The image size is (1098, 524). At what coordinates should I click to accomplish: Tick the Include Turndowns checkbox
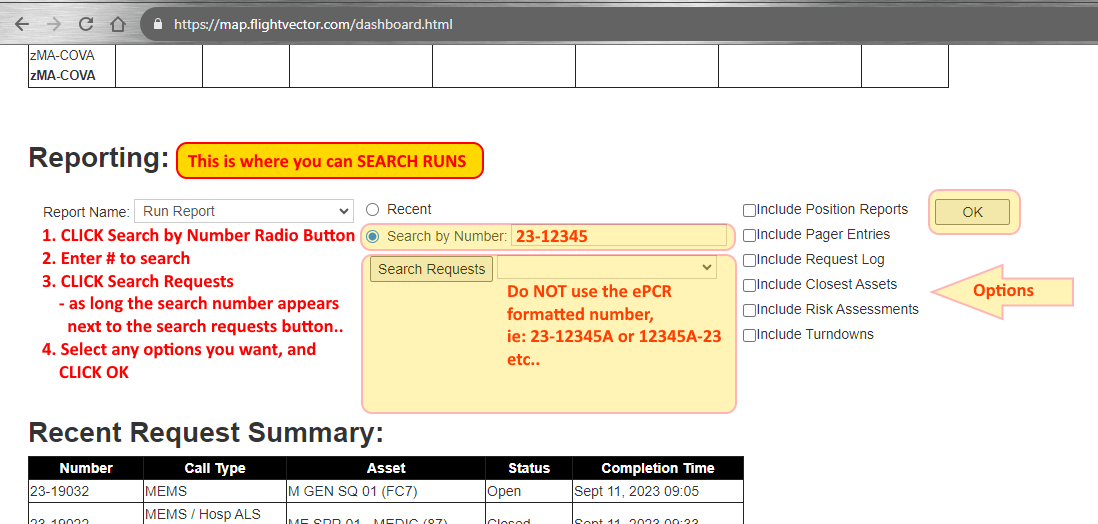tap(749, 335)
